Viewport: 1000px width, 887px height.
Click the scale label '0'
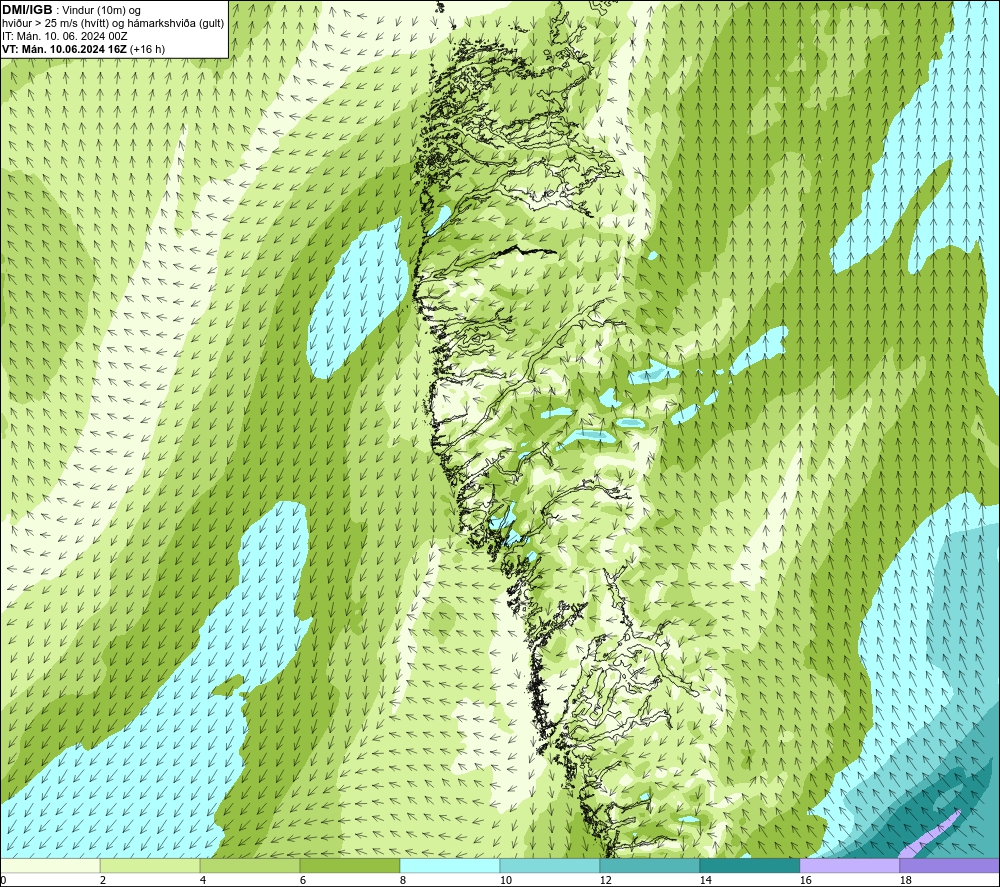(3, 880)
